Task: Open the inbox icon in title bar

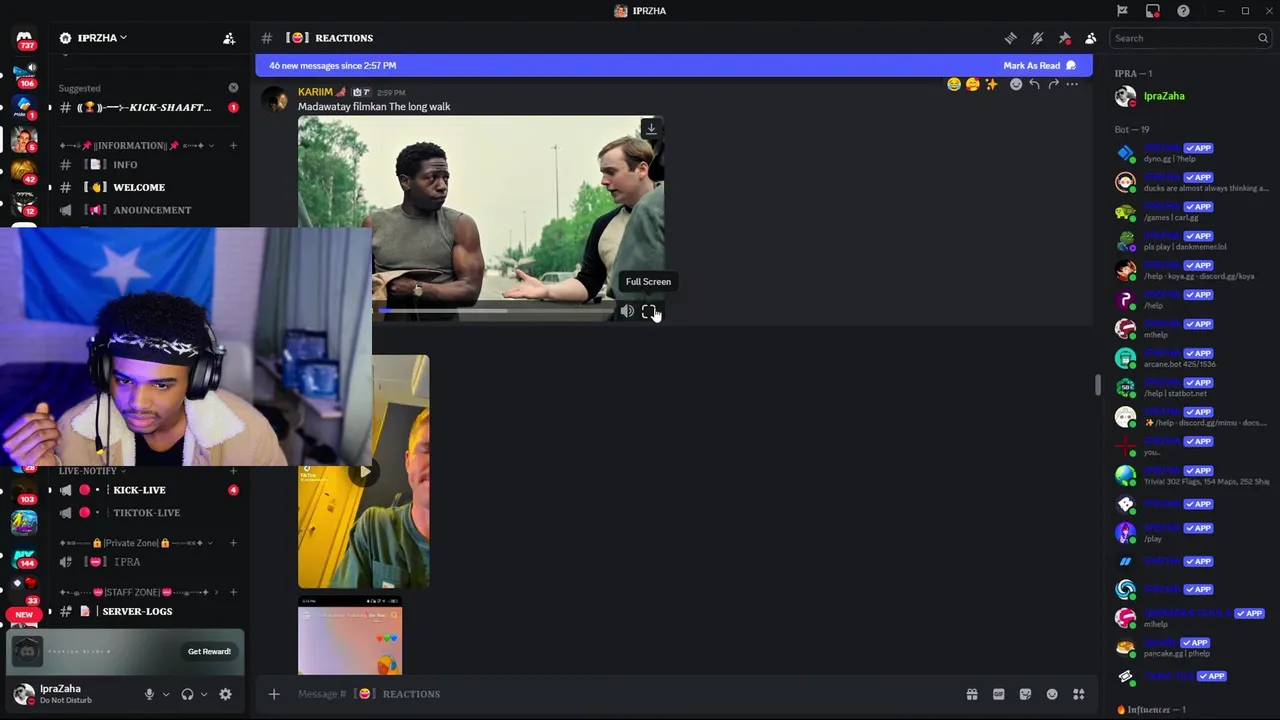Action: click(1153, 11)
